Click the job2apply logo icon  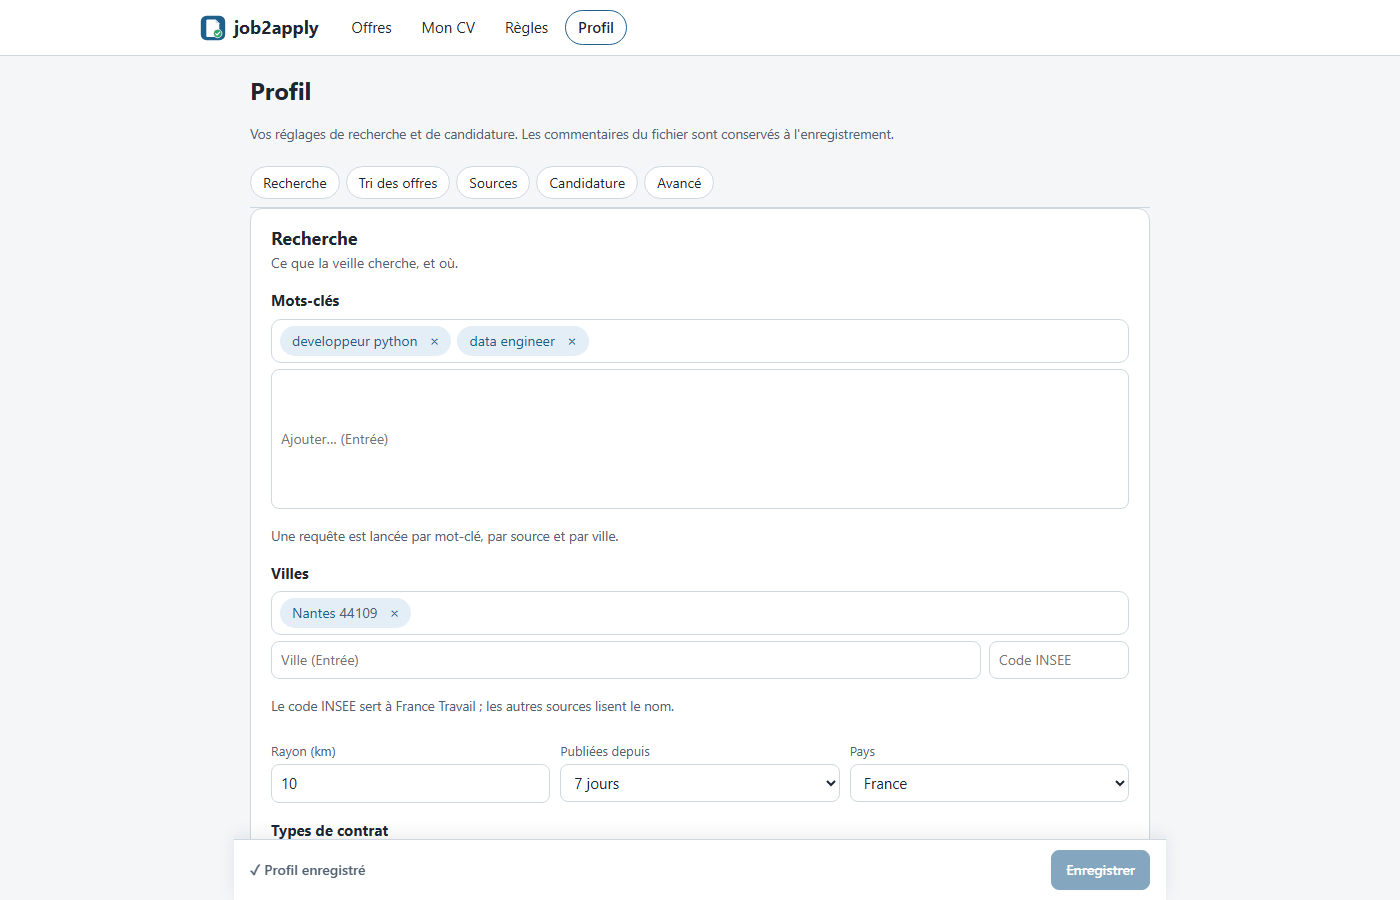coord(213,28)
